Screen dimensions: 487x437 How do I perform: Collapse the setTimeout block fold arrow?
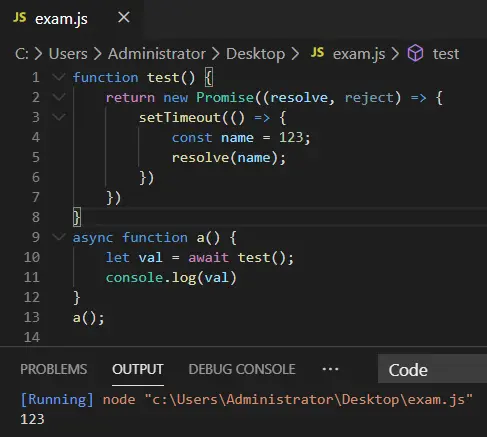[x=59, y=117]
